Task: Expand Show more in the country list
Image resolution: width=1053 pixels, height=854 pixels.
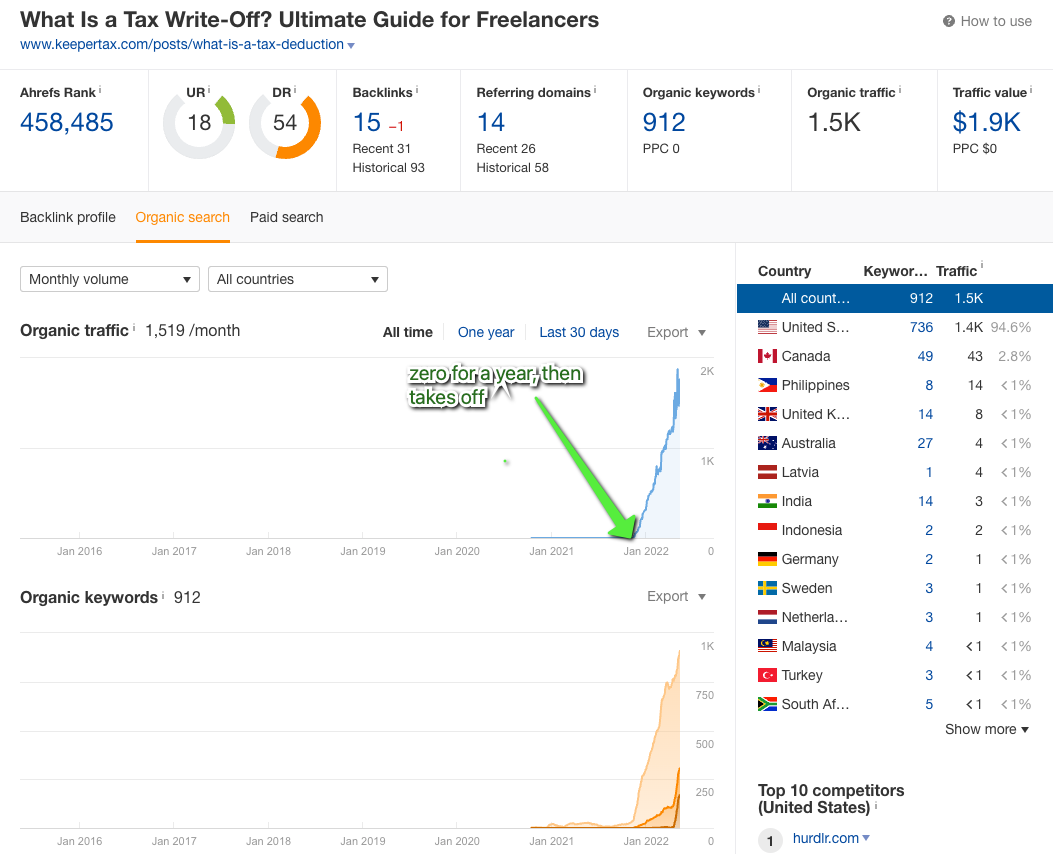Action: 986,729
